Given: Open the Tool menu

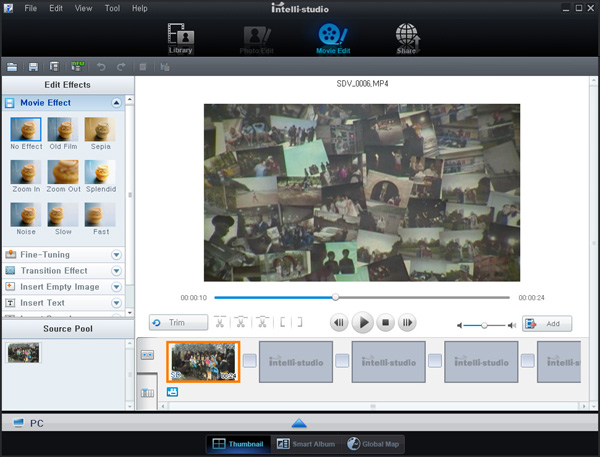Looking at the screenshot, I should pyautogui.click(x=112, y=8).
